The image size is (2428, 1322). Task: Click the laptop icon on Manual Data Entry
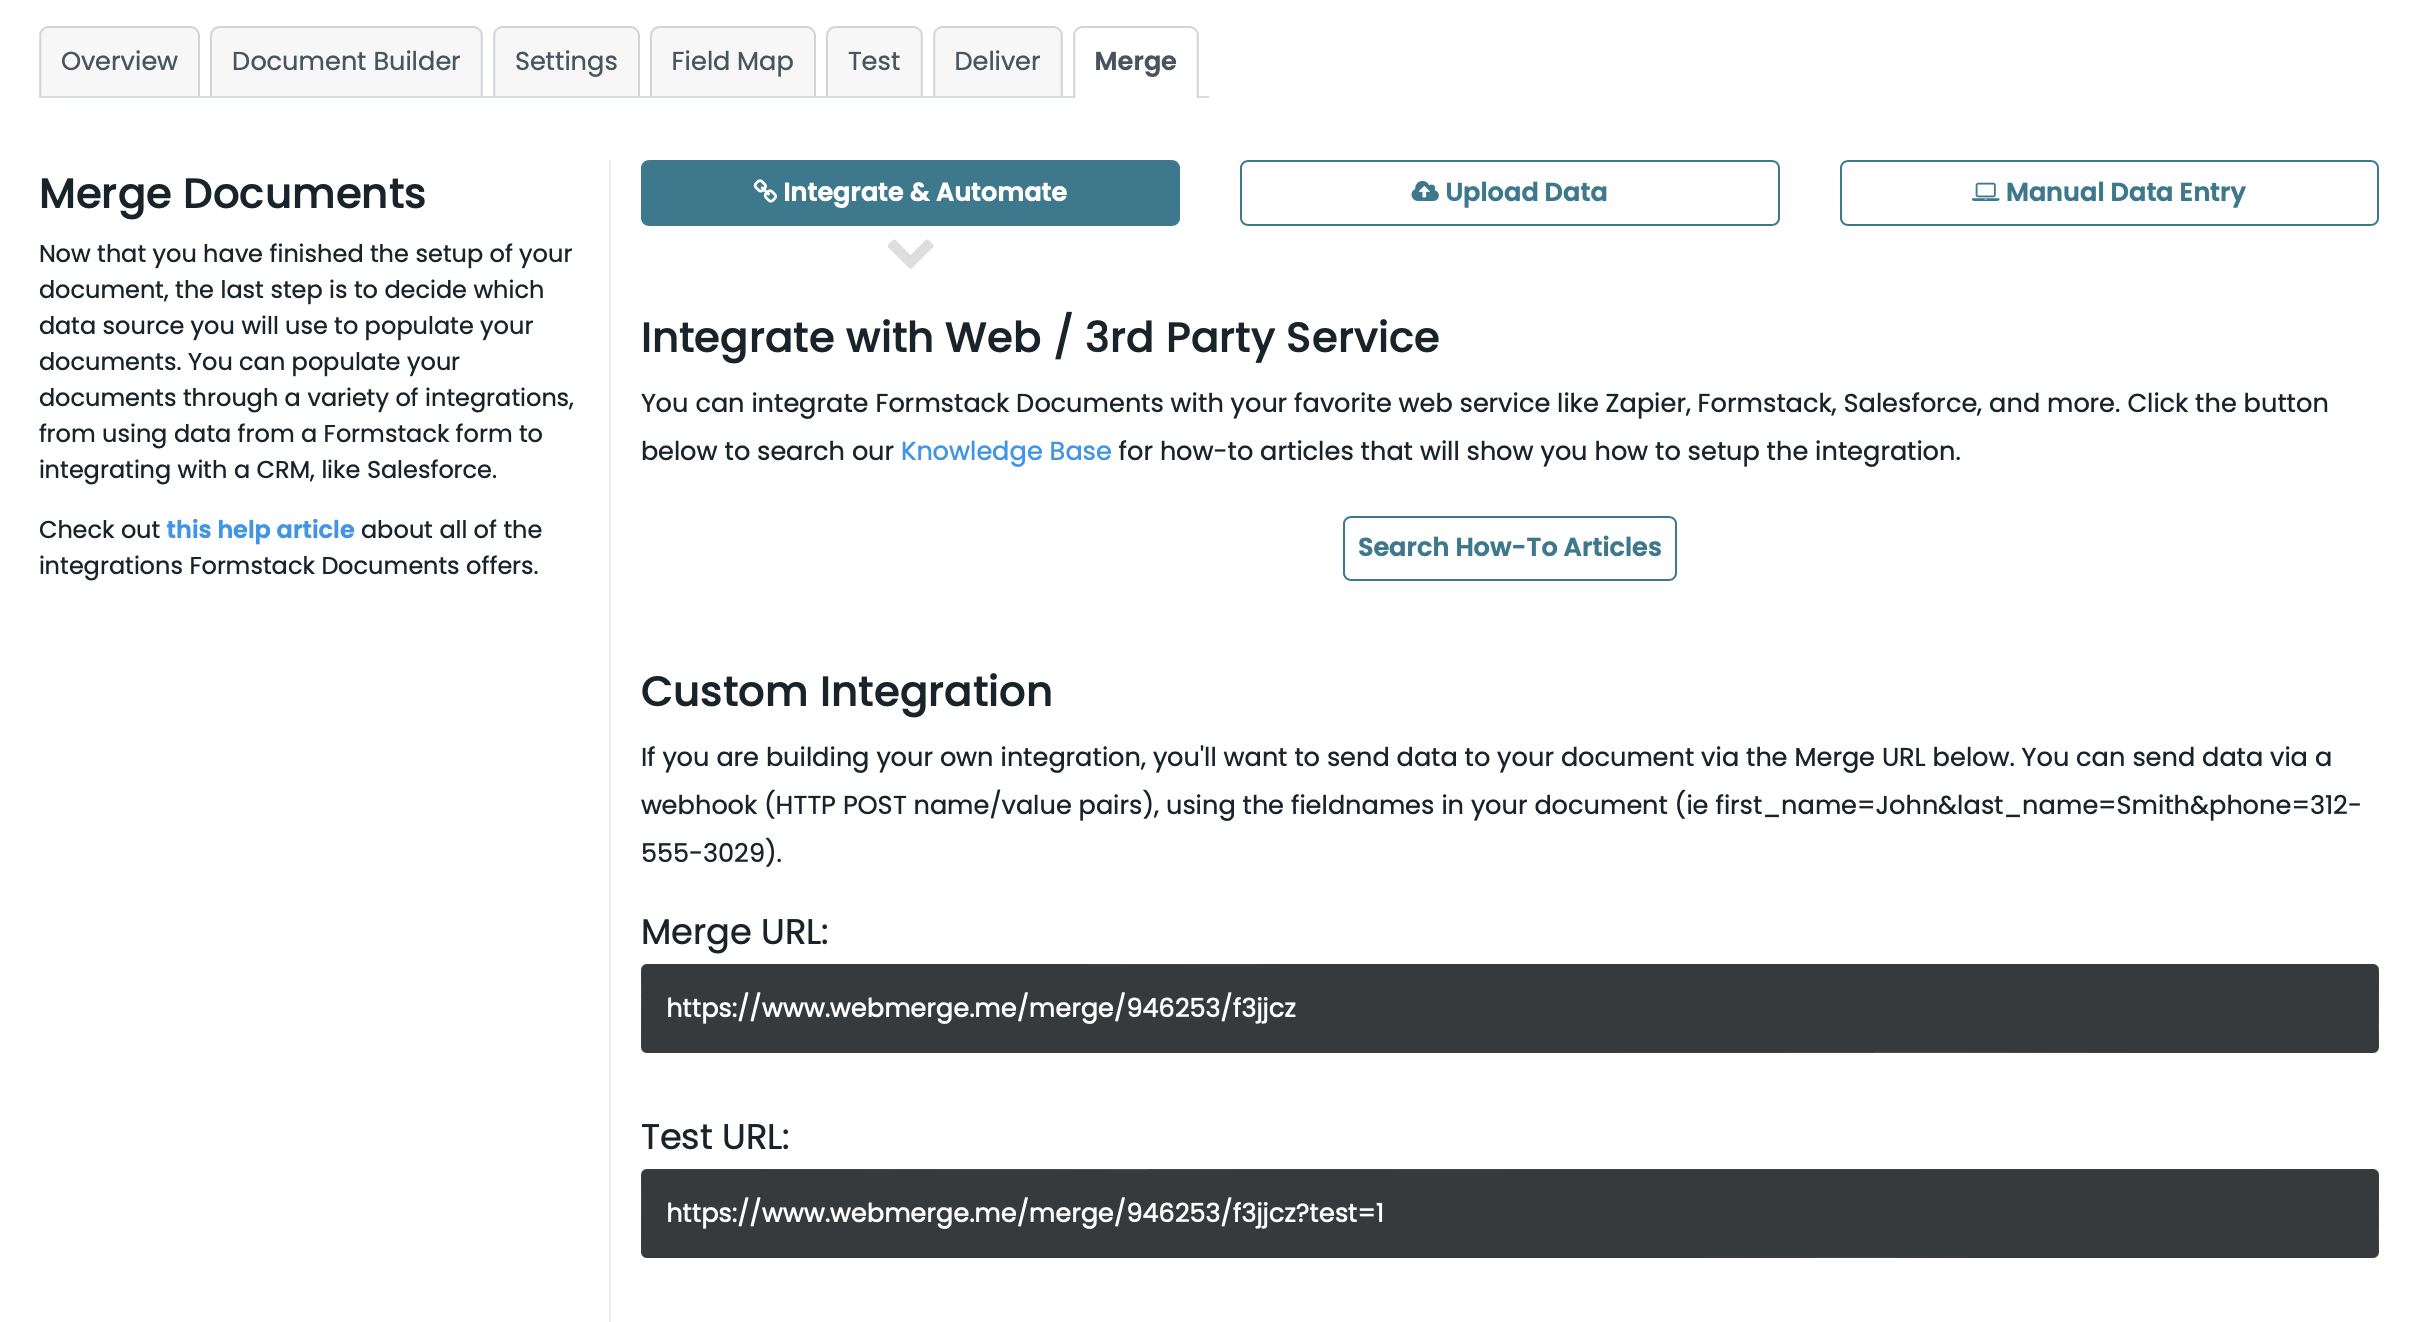tap(1984, 192)
